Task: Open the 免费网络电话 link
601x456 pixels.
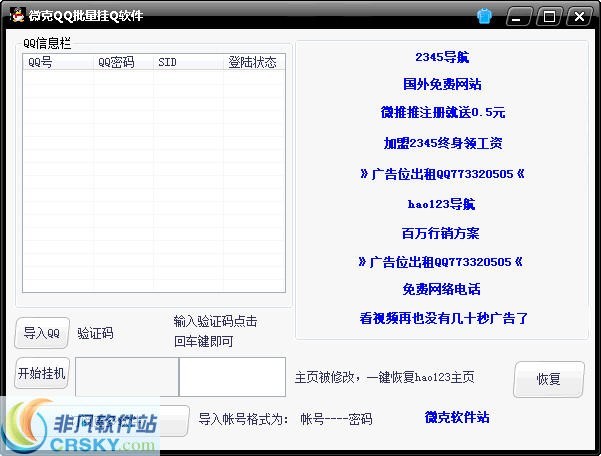Action: pos(441,289)
